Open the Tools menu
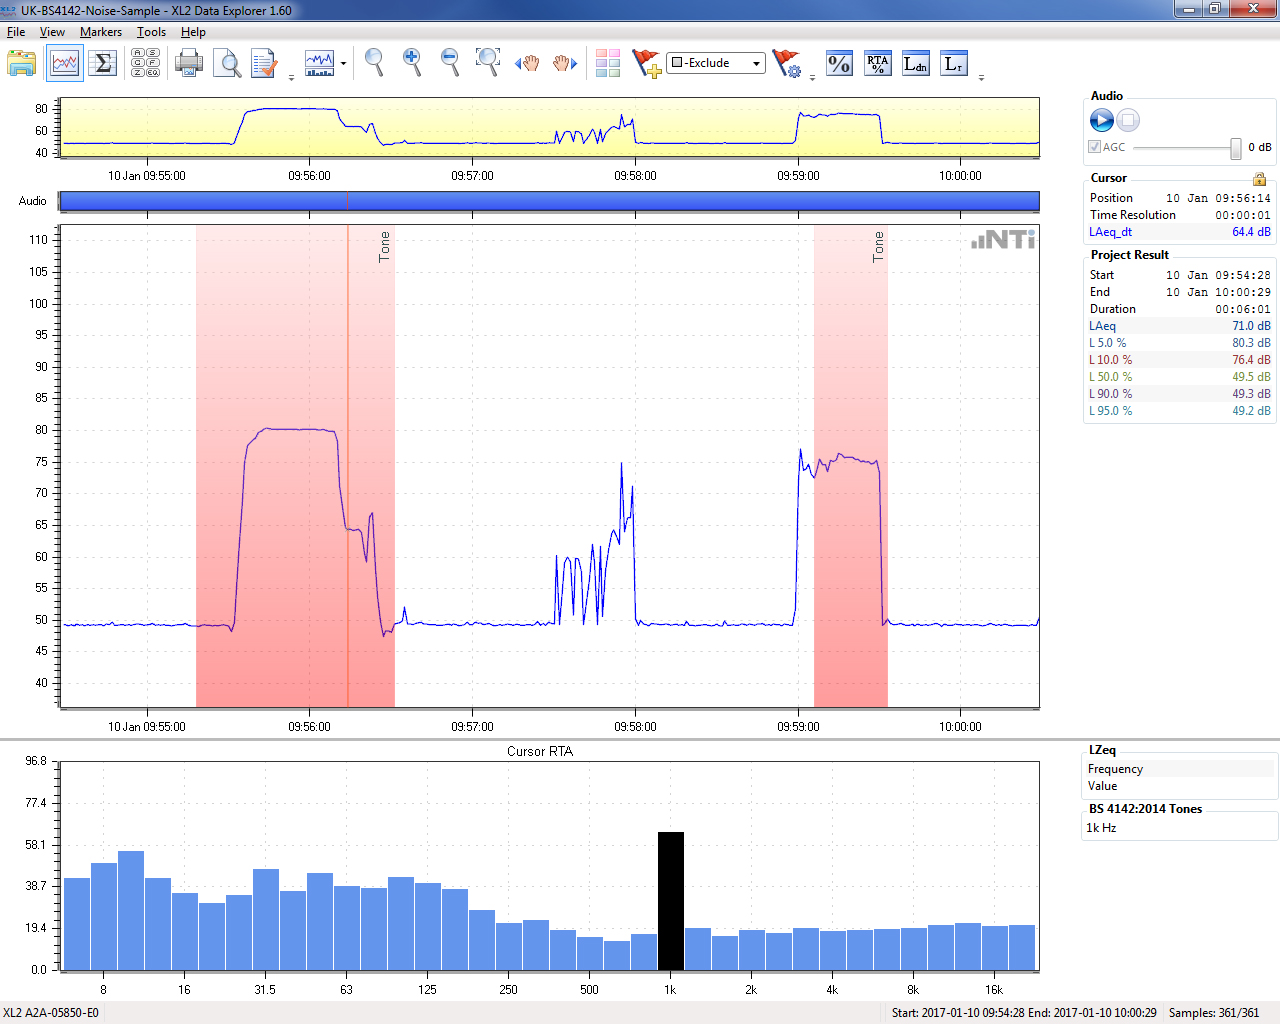The height and width of the screenshot is (1024, 1280). [151, 32]
